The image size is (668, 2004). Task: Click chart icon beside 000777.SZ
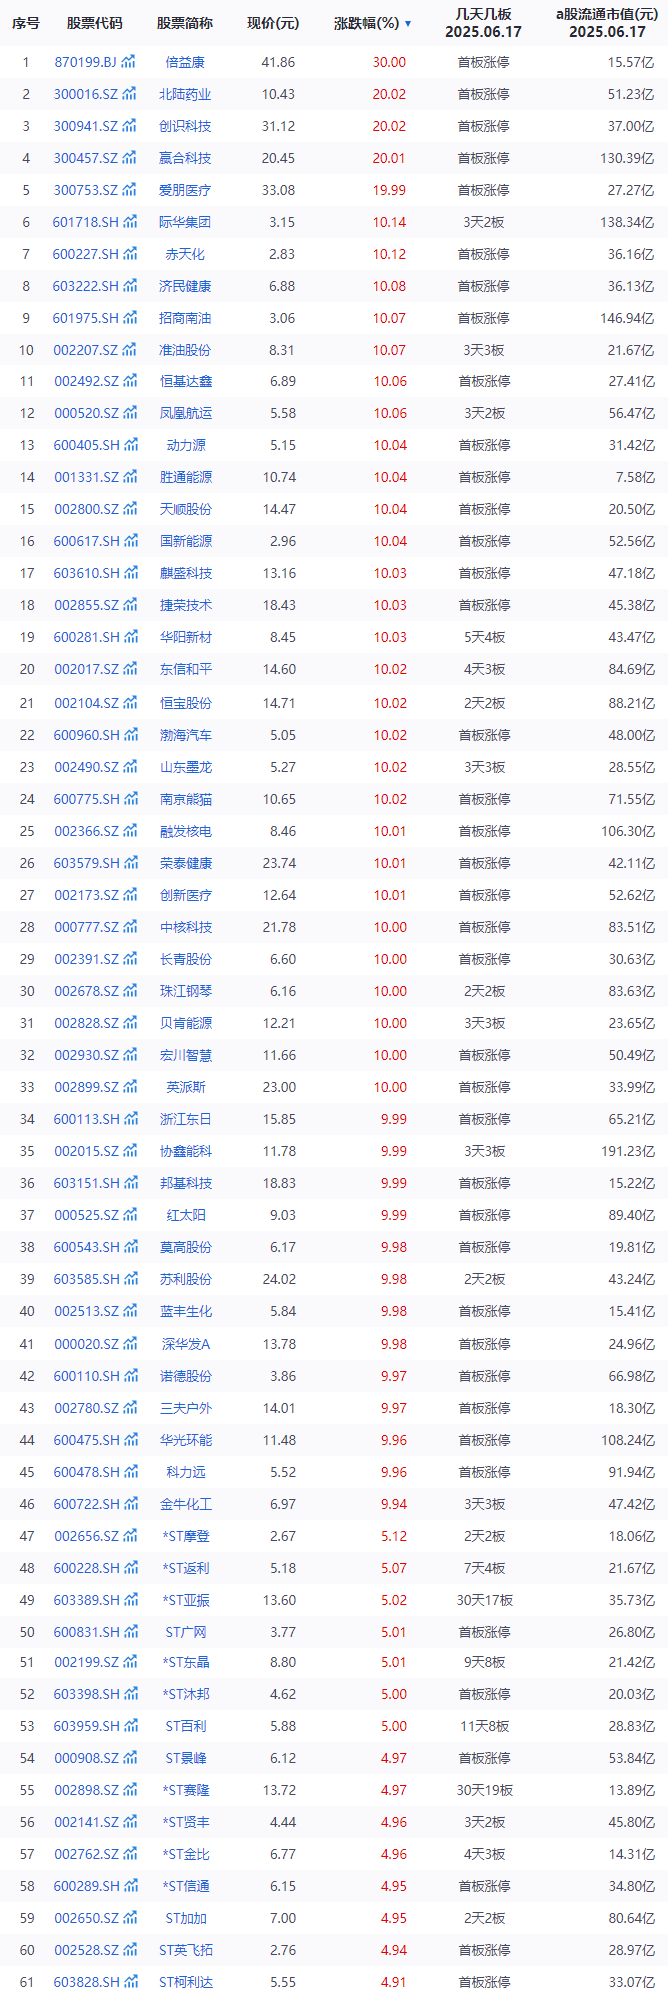[x=130, y=927]
